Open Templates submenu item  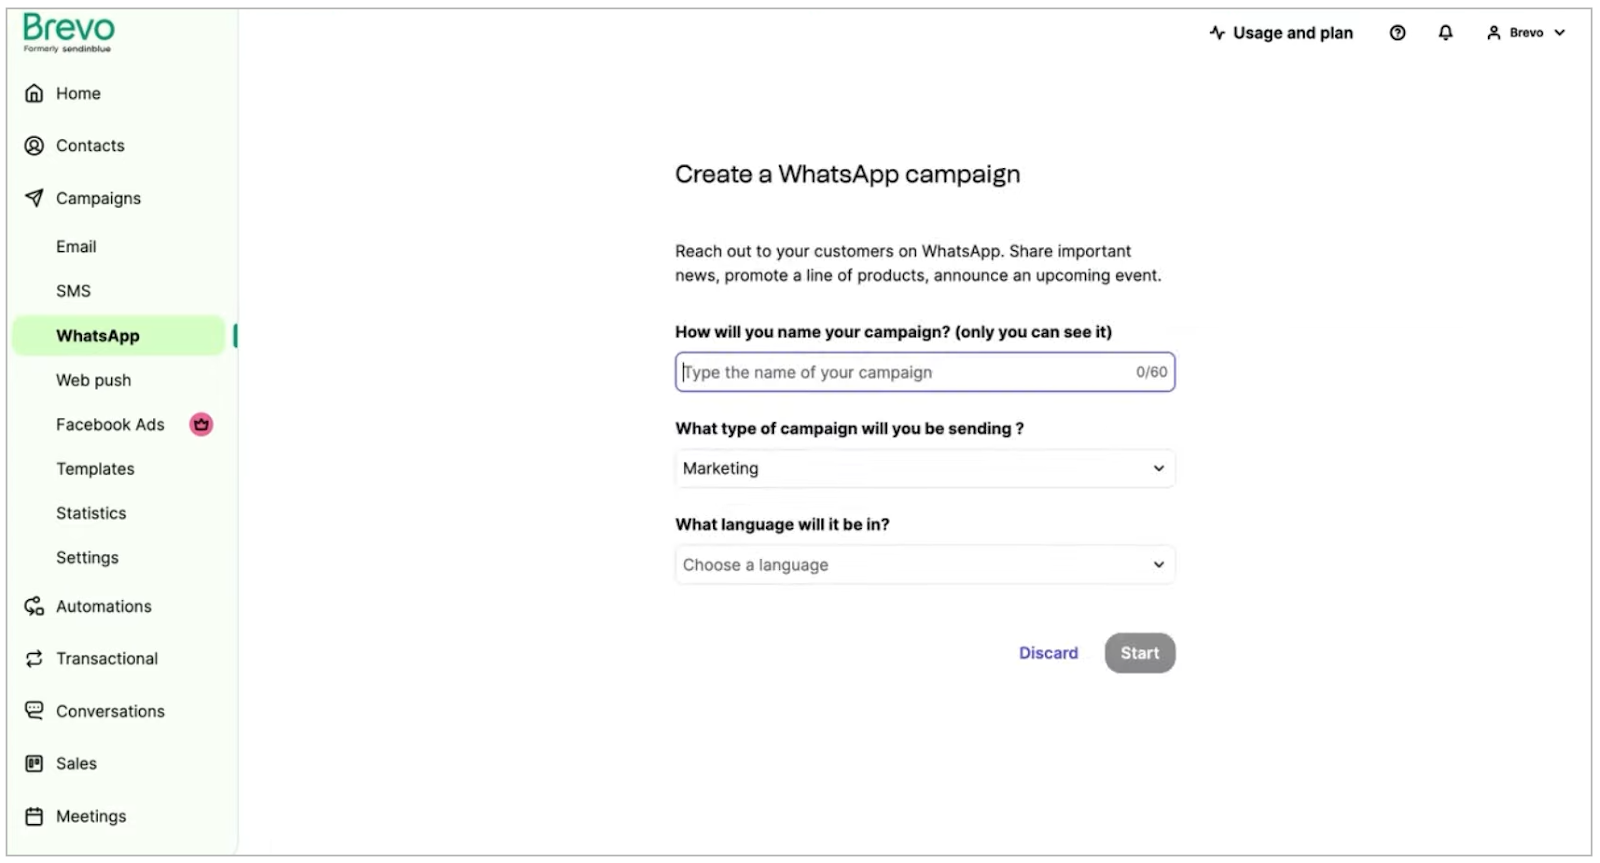tap(95, 468)
